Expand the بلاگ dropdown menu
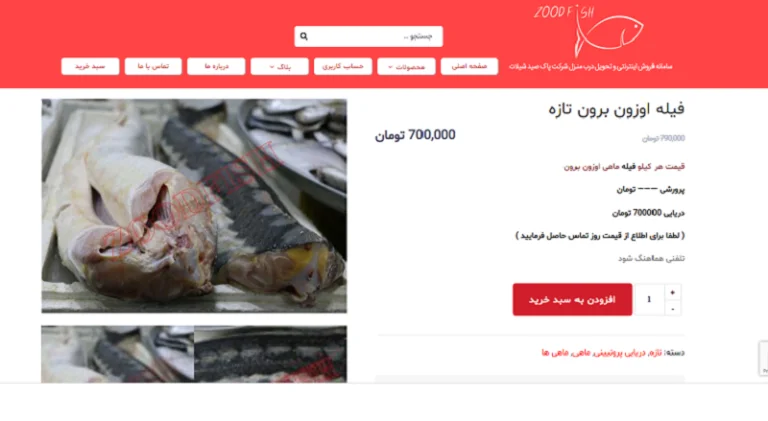768x421 pixels. coord(279,67)
